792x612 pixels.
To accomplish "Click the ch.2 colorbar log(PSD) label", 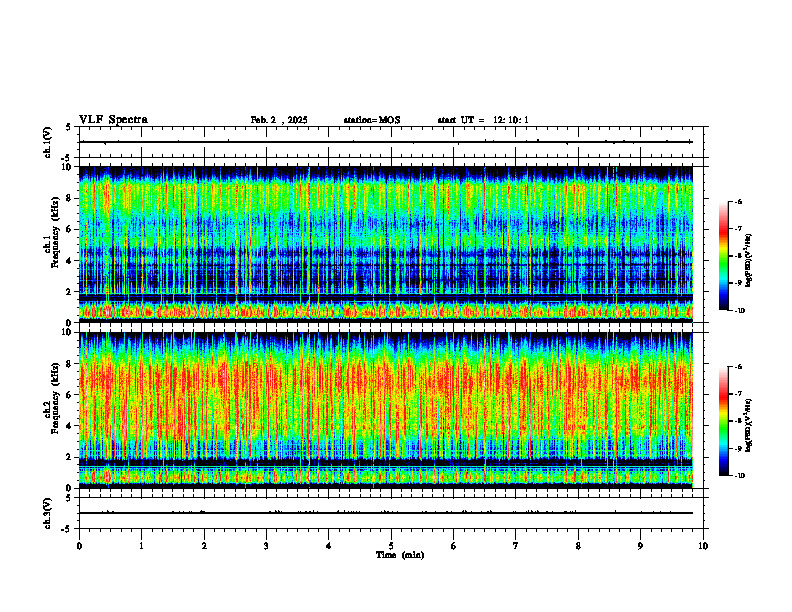I will (x=749, y=425).
